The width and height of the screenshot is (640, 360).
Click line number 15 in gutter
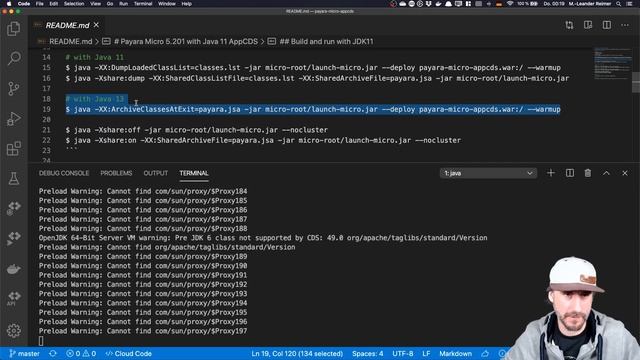coord(46,68)
